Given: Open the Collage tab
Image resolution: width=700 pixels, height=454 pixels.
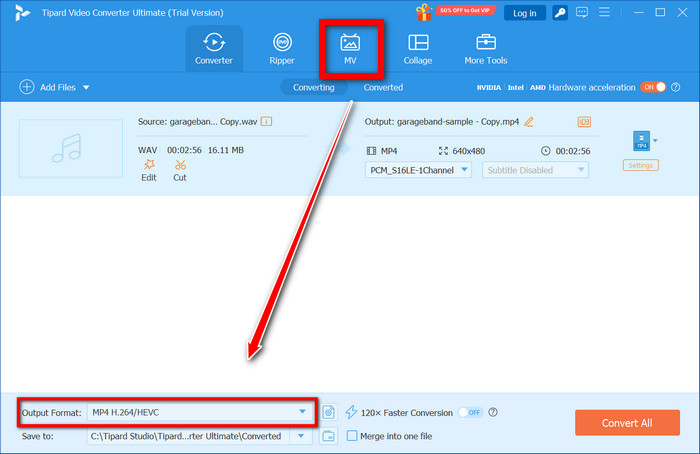Looking at the screenshot, I should coord(418,49).
